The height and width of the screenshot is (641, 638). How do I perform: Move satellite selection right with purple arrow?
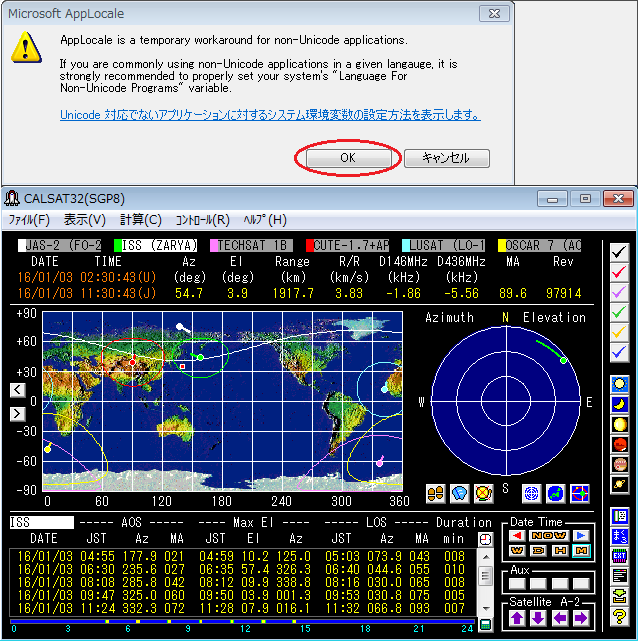click(x=581, y=618)
